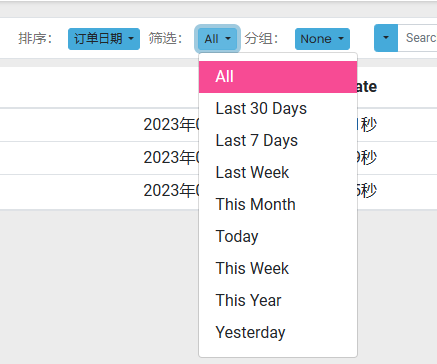Click the caret arrow in None button
This screenshot has height=364, width=437.
click(341, 39)
